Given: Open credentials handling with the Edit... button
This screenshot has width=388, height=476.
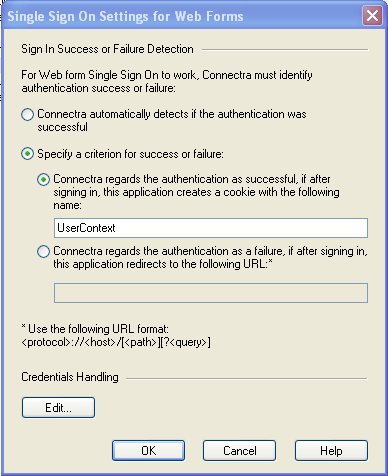Looking at the screenshot, I should tap(58, 407).
